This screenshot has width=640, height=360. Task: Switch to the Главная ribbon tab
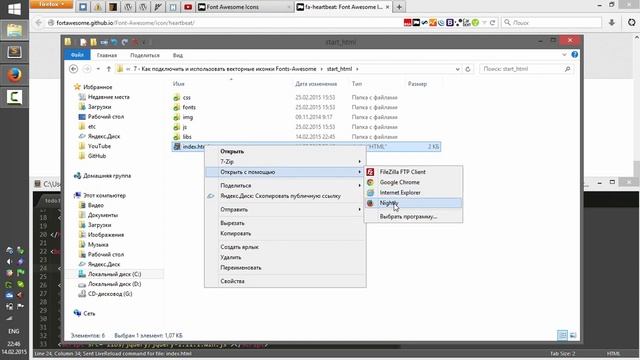click(x=107, y=55)
